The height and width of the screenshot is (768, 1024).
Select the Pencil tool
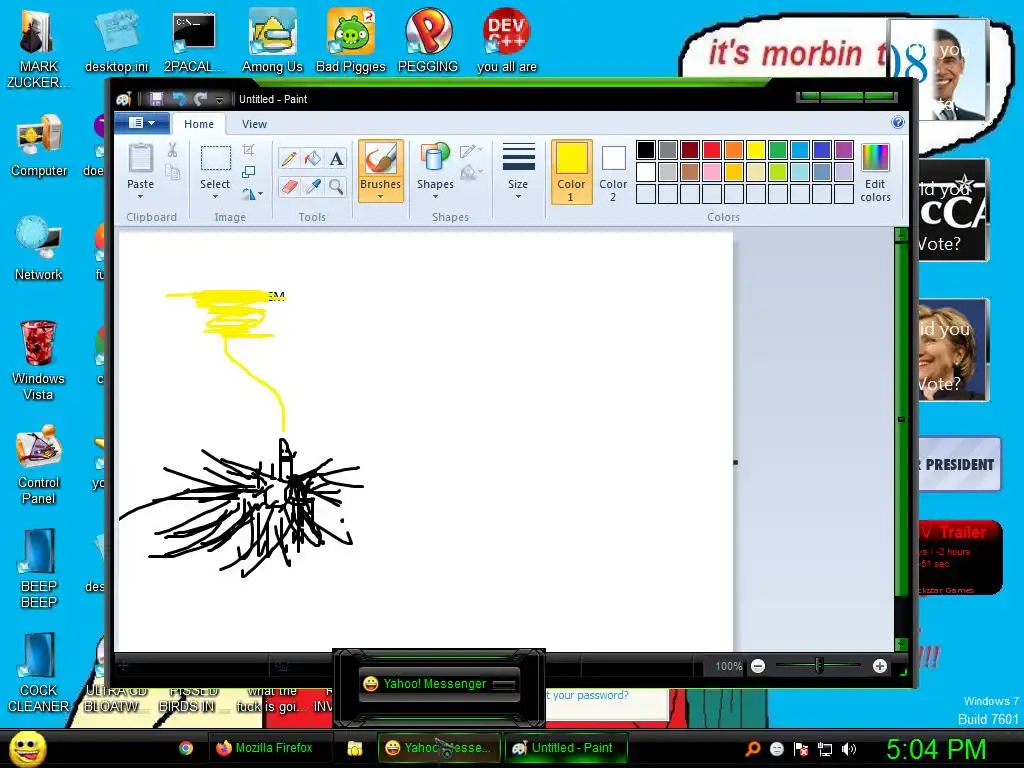pyautogui.click(x=289, y=159)
